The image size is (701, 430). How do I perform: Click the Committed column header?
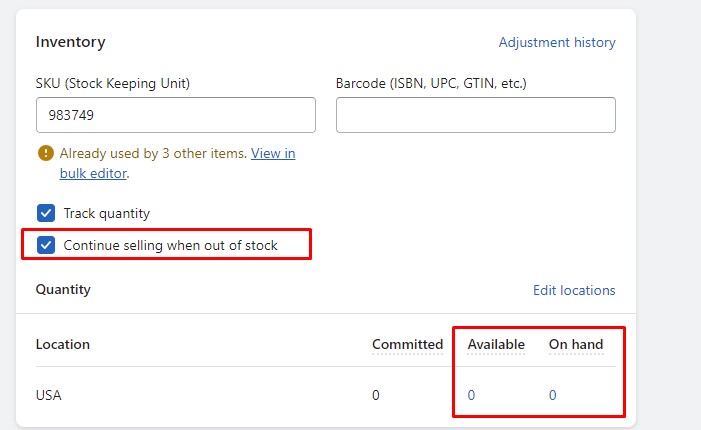pos(407,344)
